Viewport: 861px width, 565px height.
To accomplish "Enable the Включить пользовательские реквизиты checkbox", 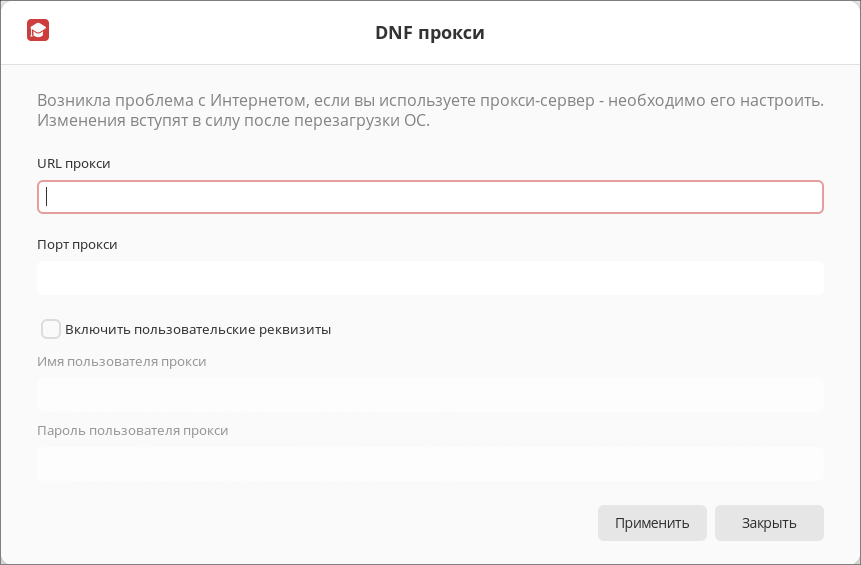I will 51,329.
